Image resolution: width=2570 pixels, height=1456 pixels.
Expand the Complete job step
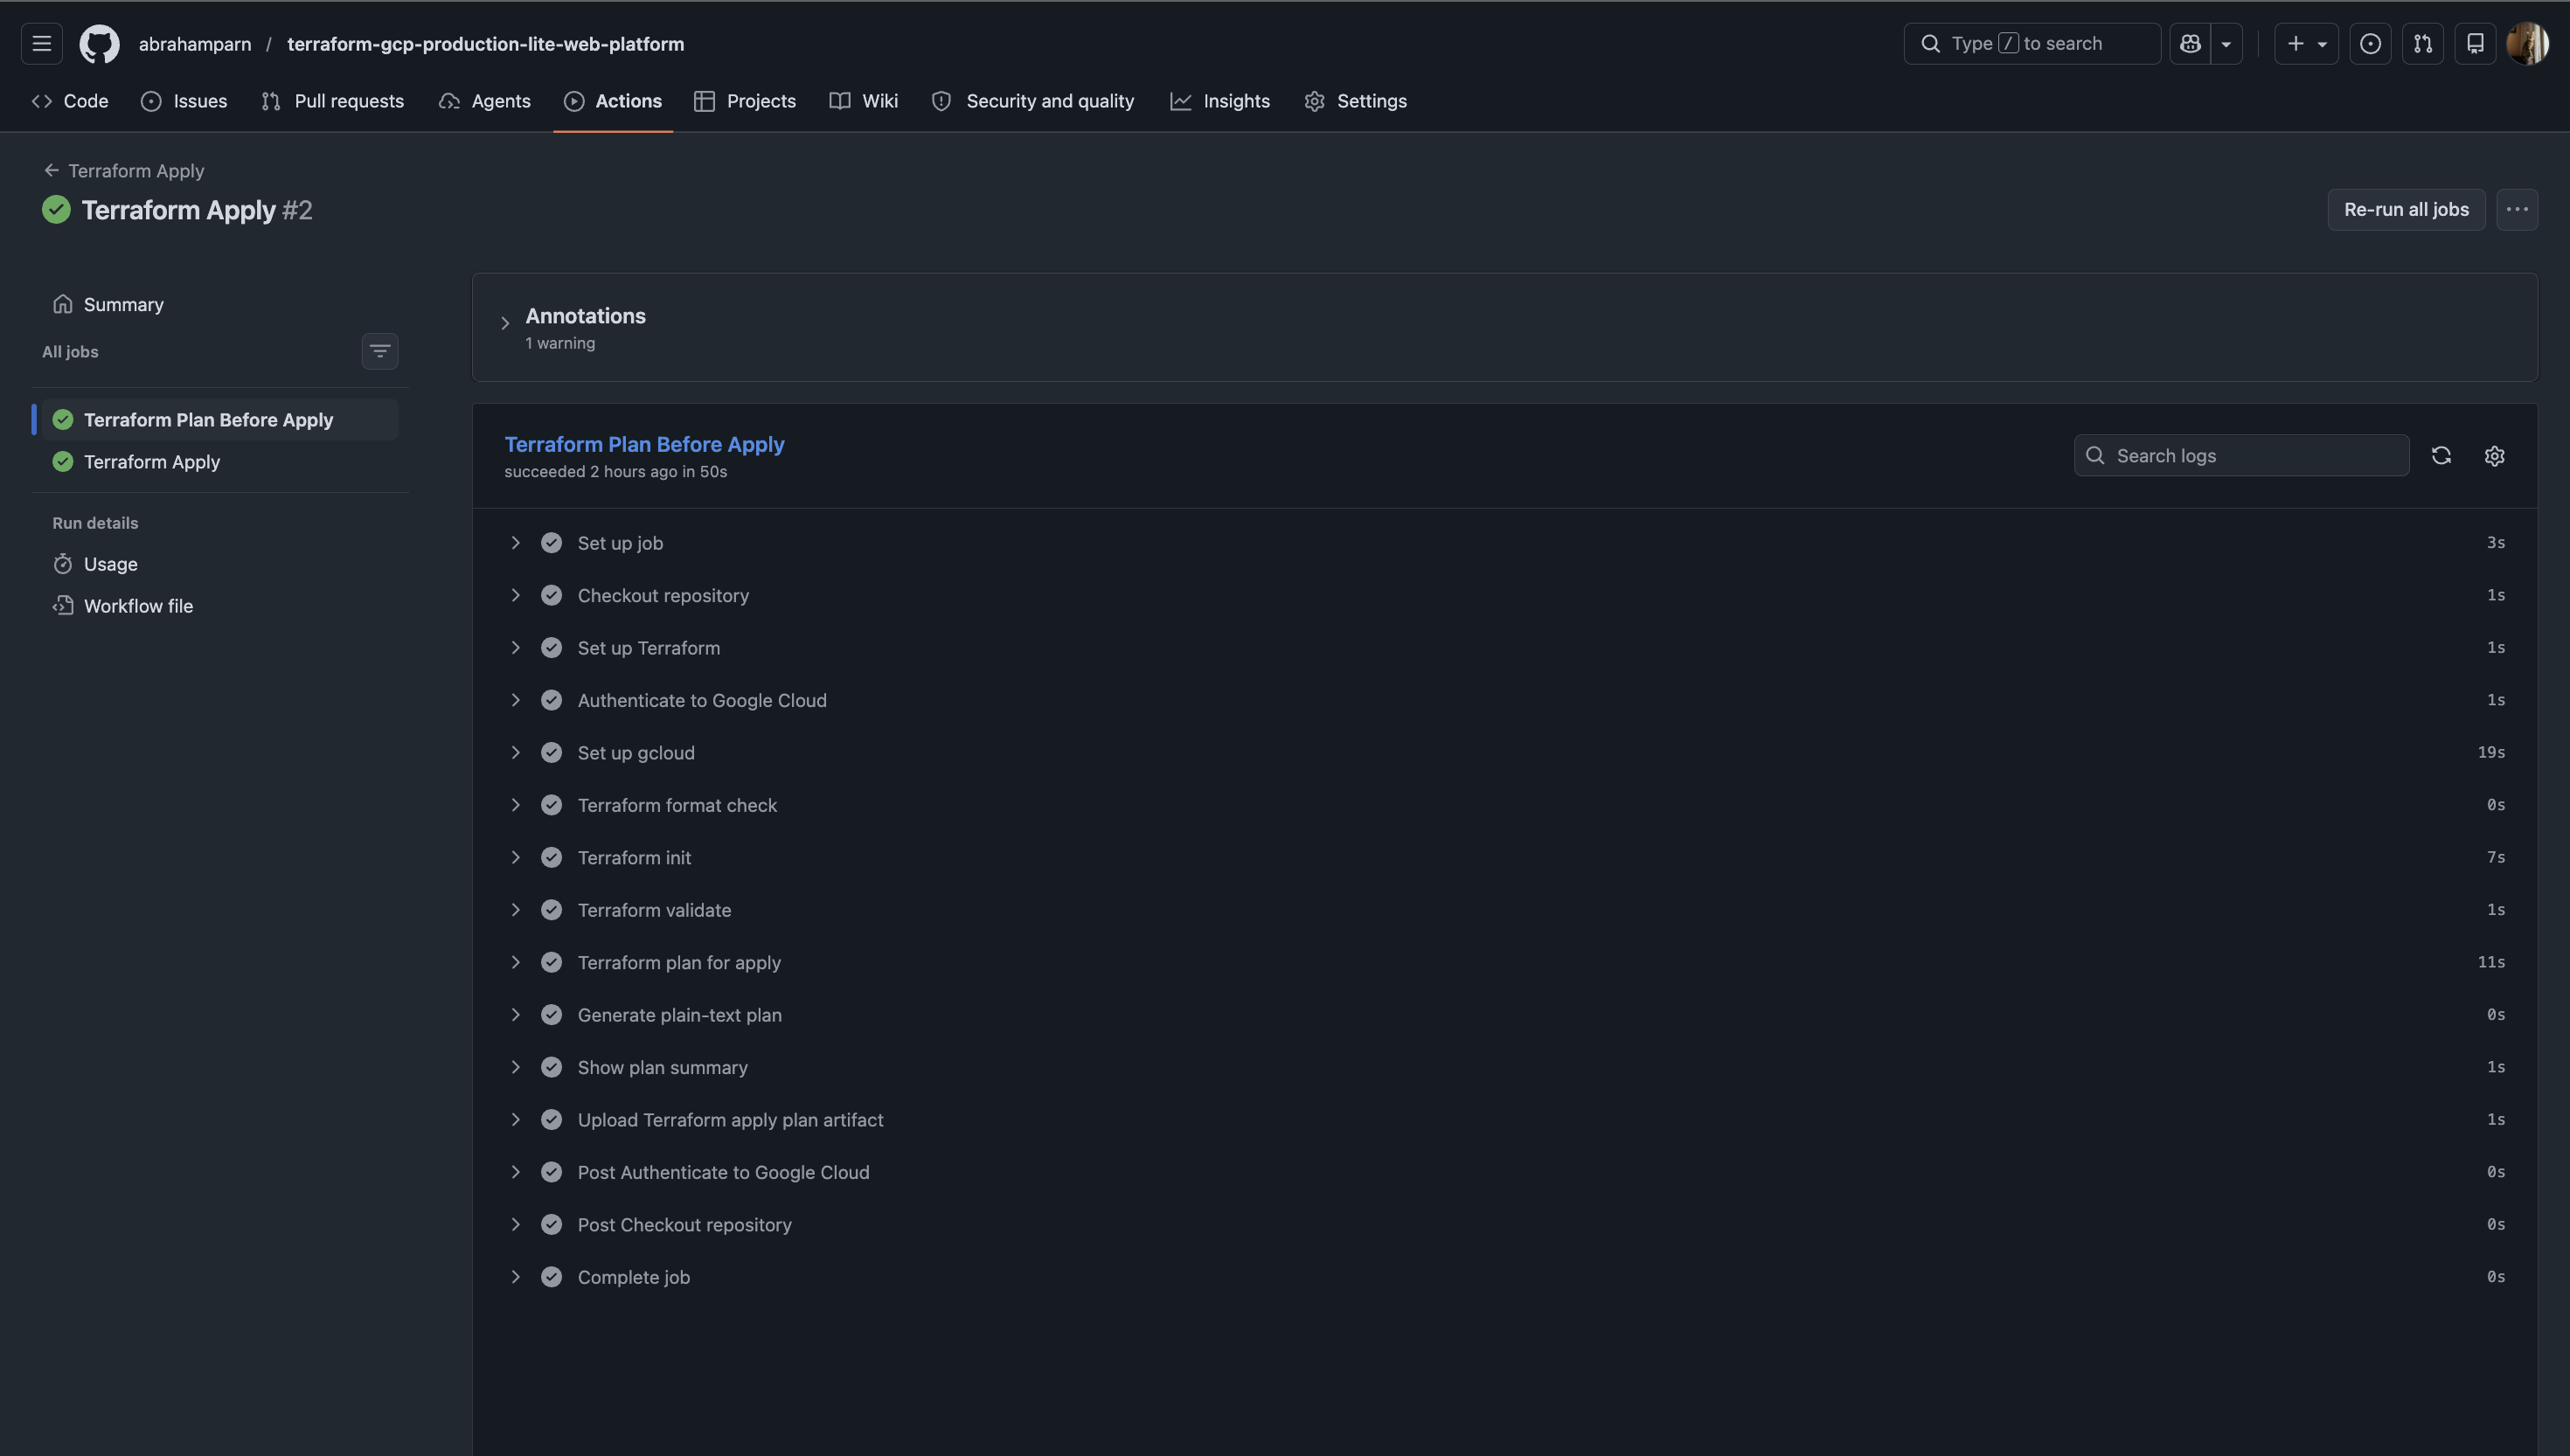pos(1505,1278)
